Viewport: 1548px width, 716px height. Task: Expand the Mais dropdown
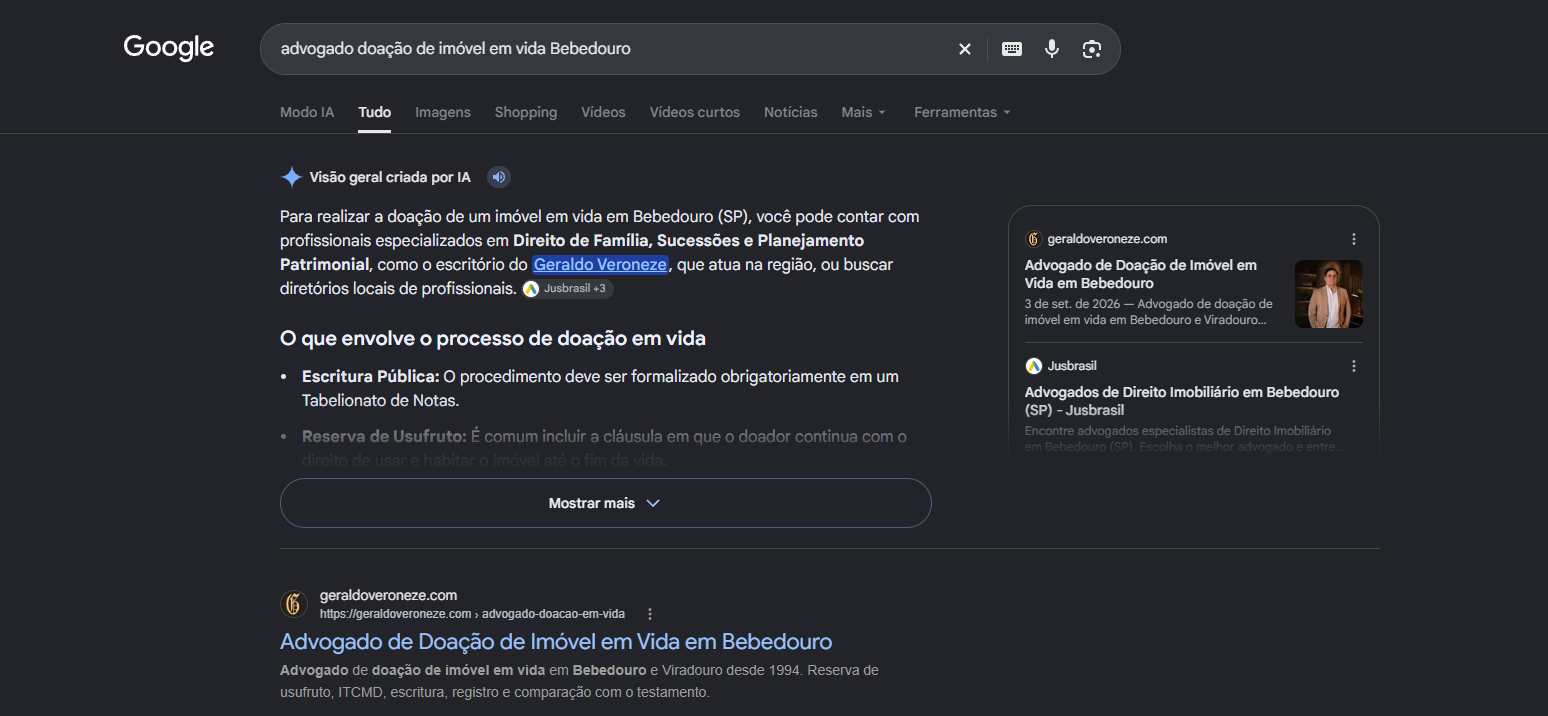pos(864,112)
